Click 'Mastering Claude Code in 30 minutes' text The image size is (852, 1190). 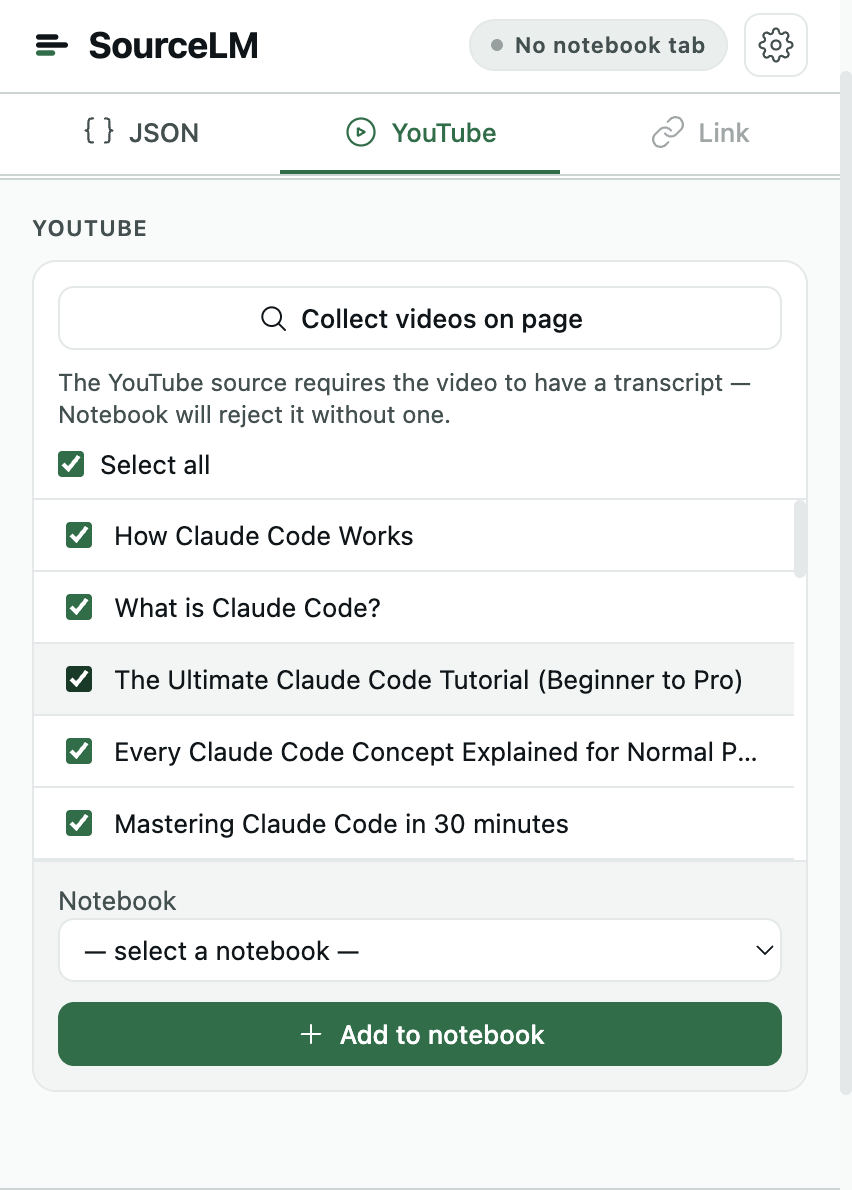point(341,823)
